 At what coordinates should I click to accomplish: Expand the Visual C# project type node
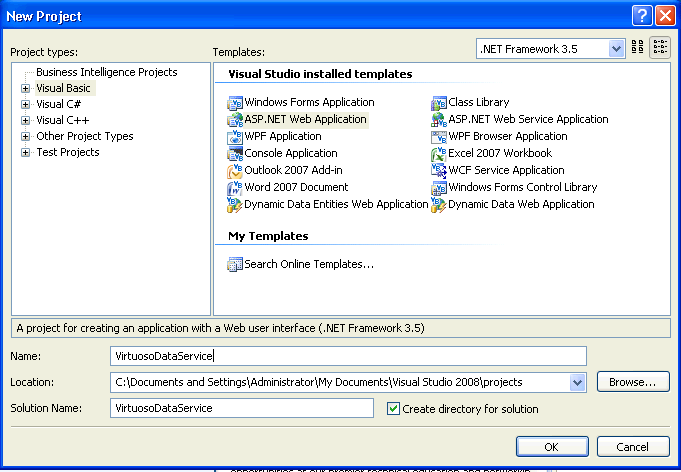[x=25, y=104]
